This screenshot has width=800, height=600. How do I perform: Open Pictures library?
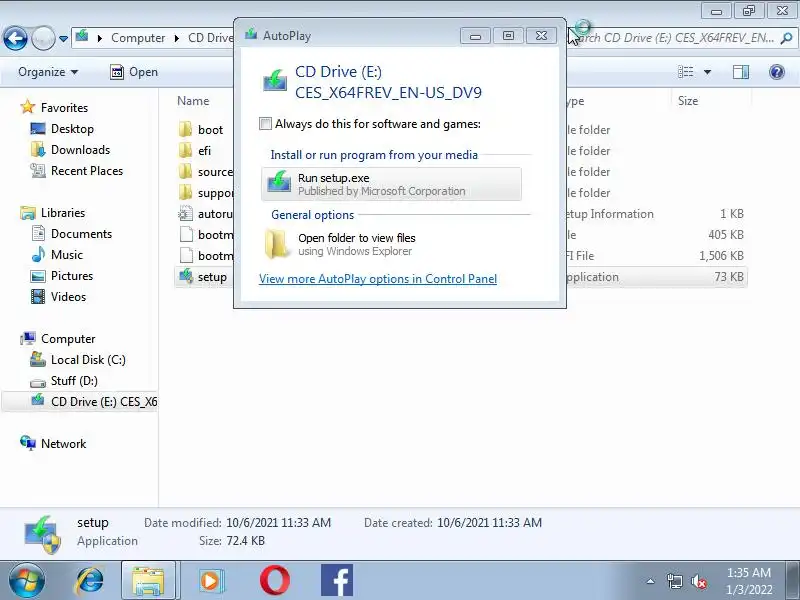pyautogui.click(x=72, y=276)
